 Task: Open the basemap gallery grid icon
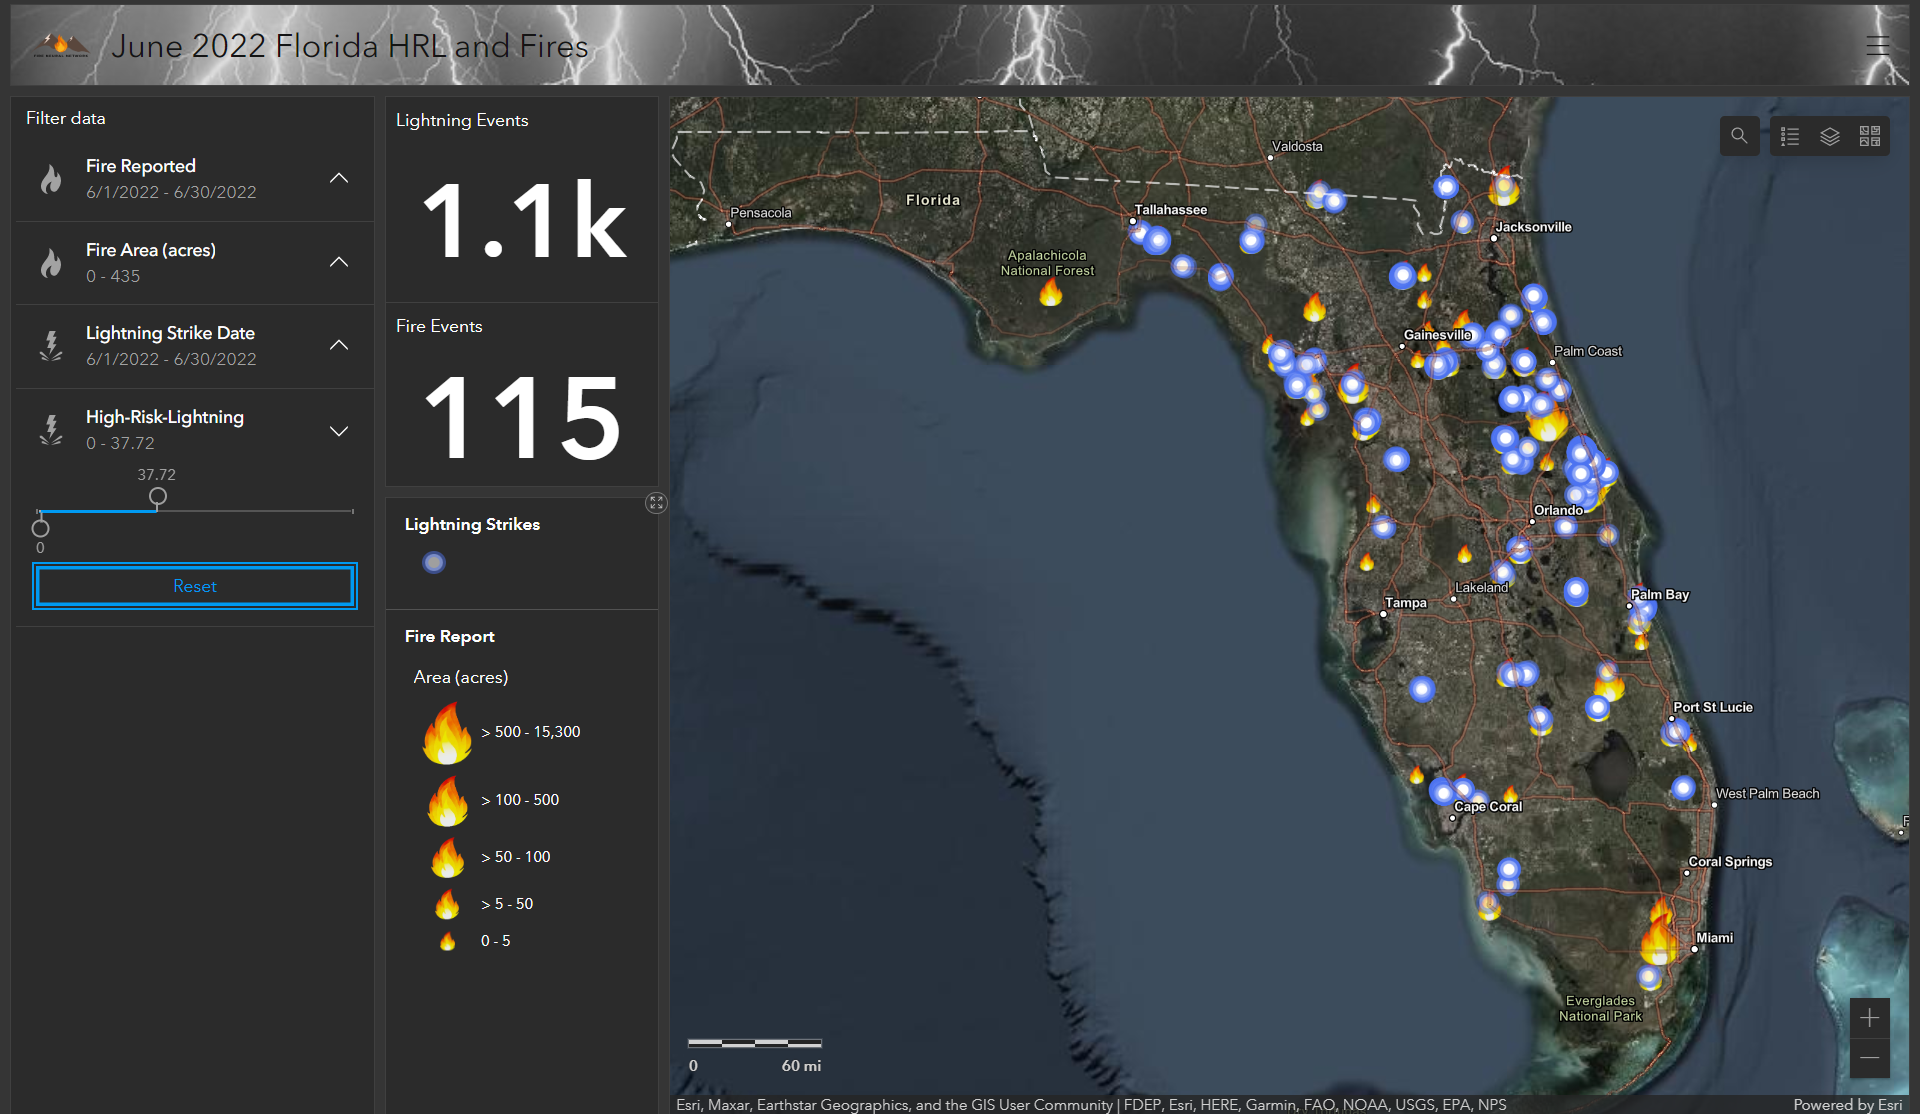click(x=1869, y=136)
